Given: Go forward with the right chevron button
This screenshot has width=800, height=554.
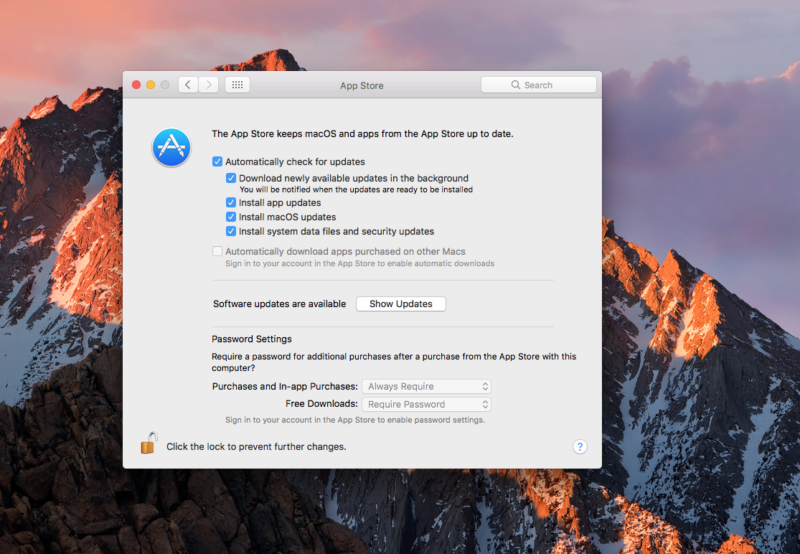Looking at the screenshot, I should pos(209,85).
